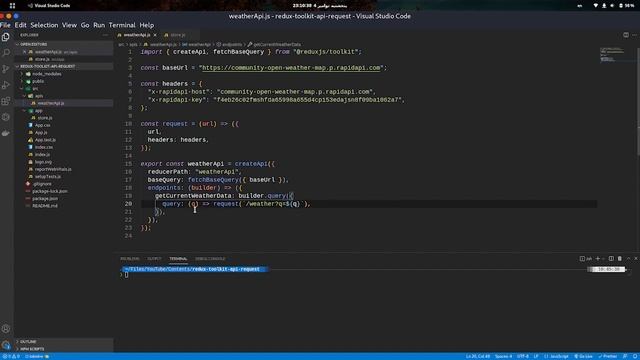The height and width of the screenshot is (360, 640).
Task: Expand the Outline section
Action: [x=64, y=341]
